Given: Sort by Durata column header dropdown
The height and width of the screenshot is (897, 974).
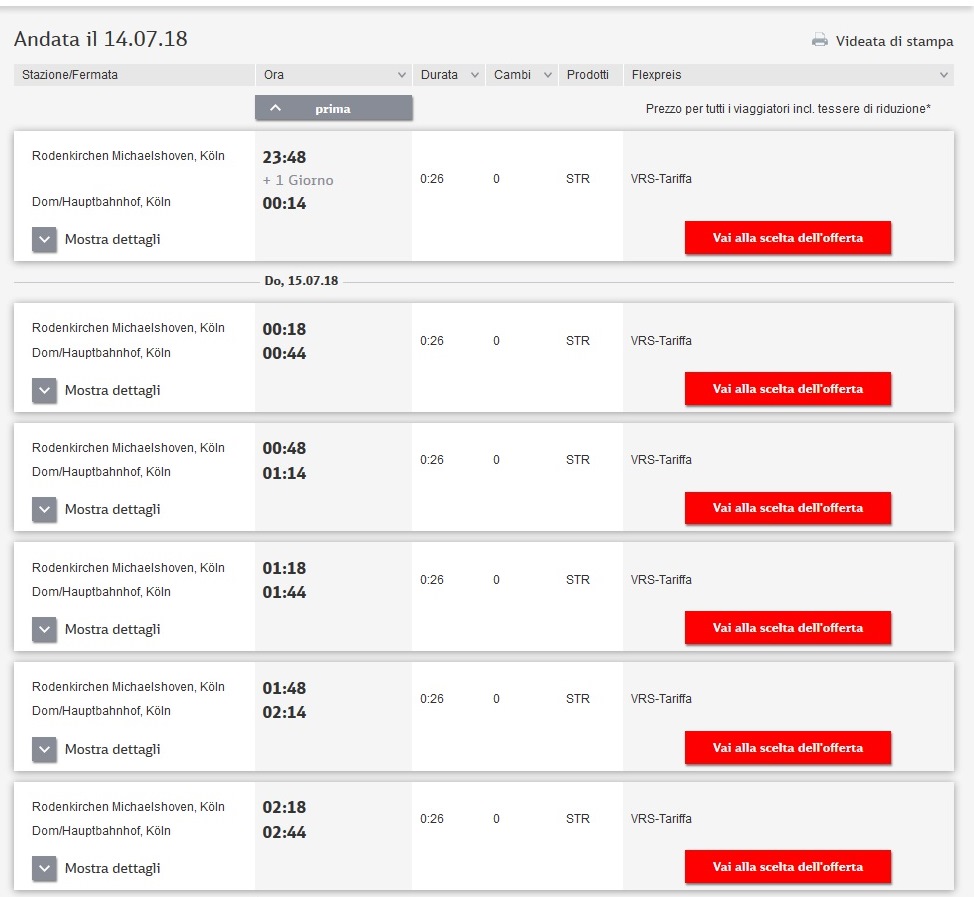Looking at the screenshot, I should (448, 75).
